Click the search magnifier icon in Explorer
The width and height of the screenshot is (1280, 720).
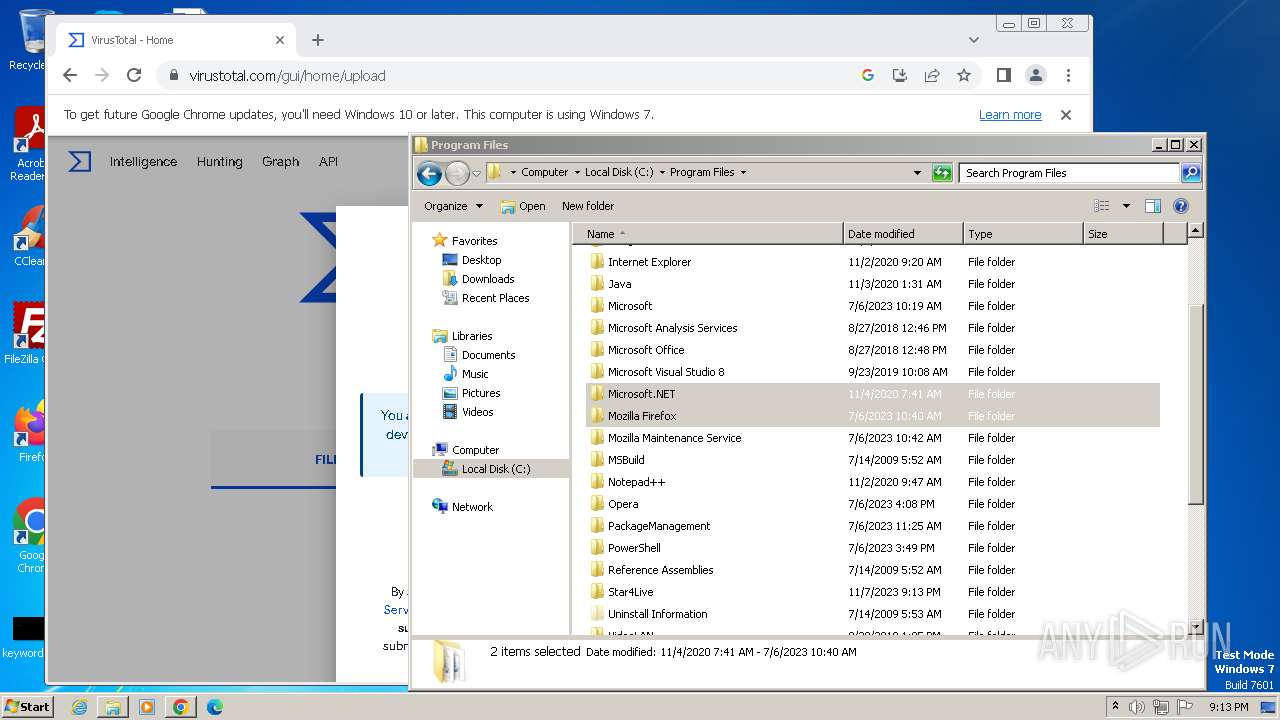[x=1190, y=173]
